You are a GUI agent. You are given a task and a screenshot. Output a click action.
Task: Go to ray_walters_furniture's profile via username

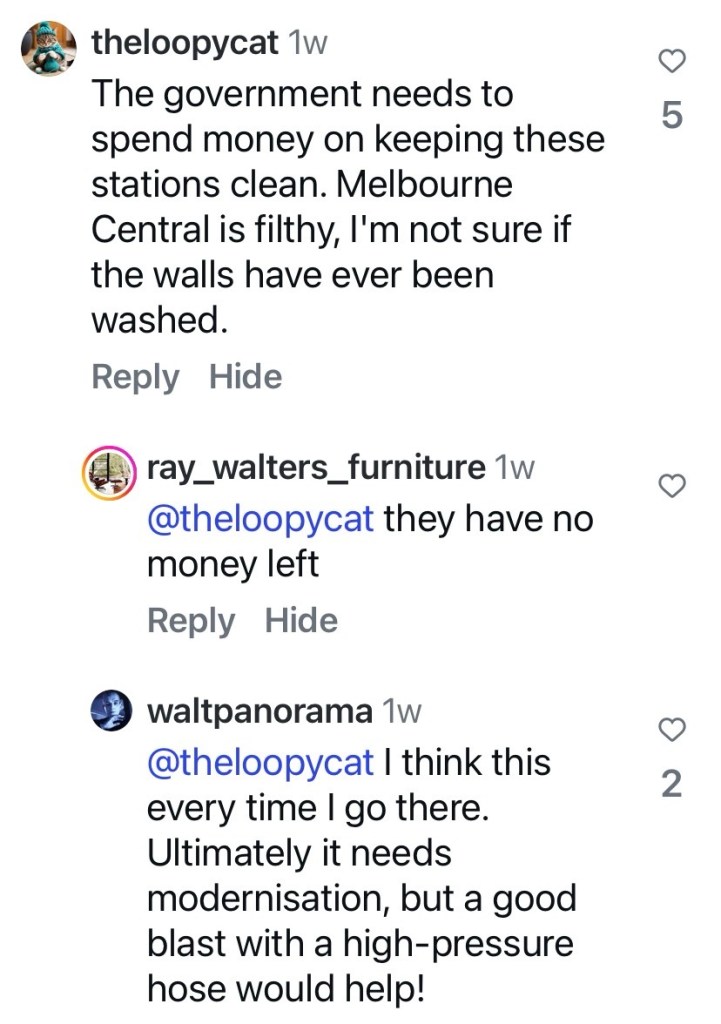click(315, 467)
